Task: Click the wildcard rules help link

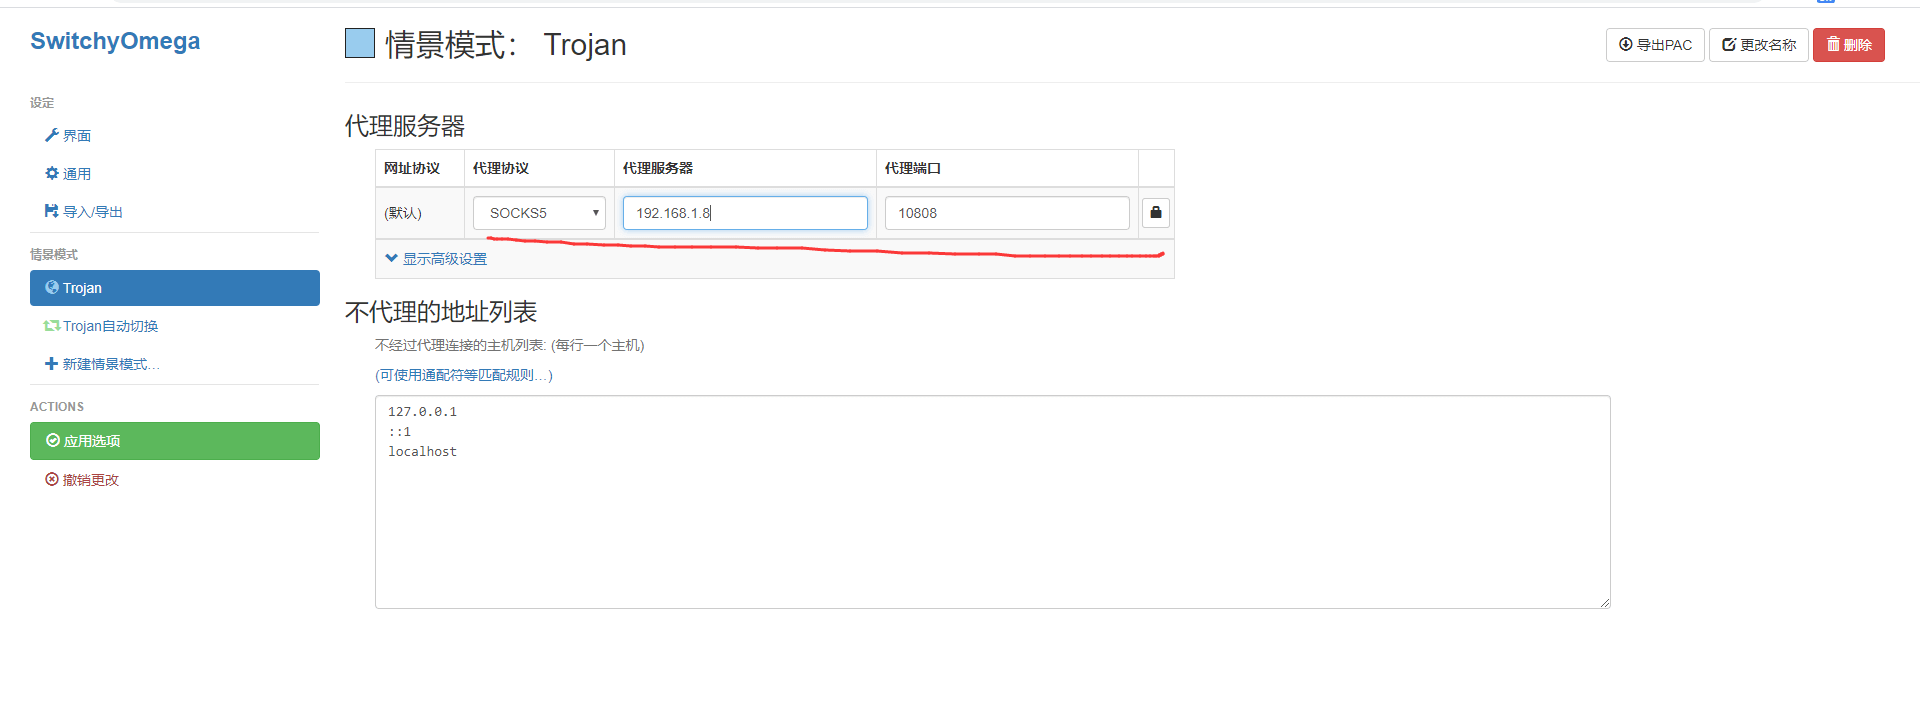Action: [x=463, y=375]
